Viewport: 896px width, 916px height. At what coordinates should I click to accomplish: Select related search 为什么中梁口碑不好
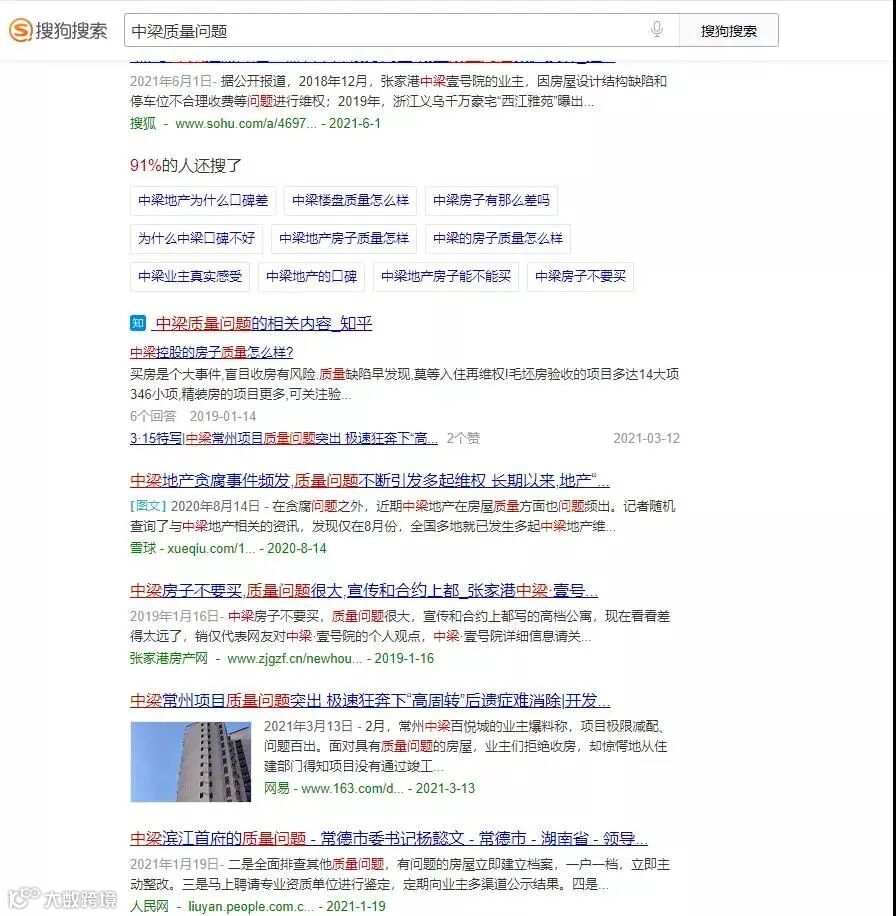click(x=196, y=238)
